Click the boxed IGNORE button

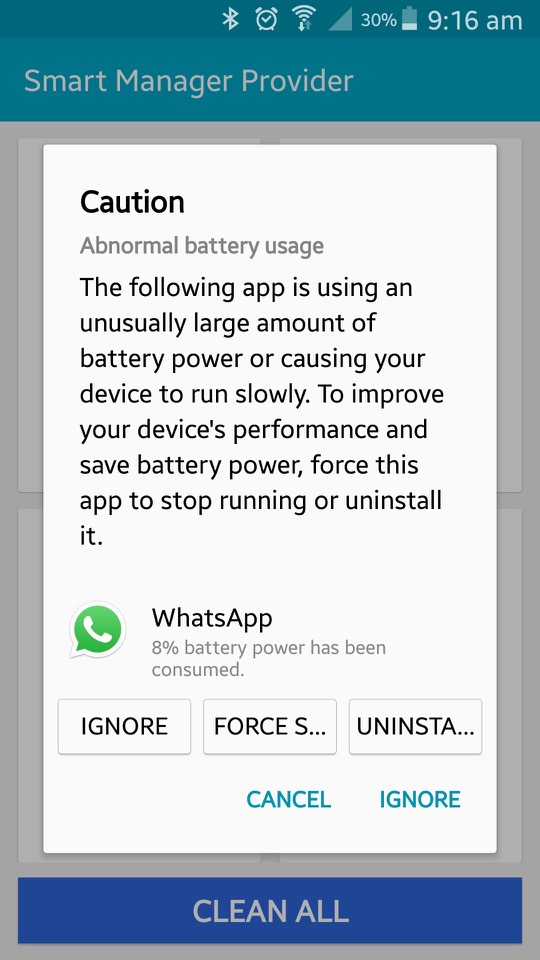(x=124, y=726)
